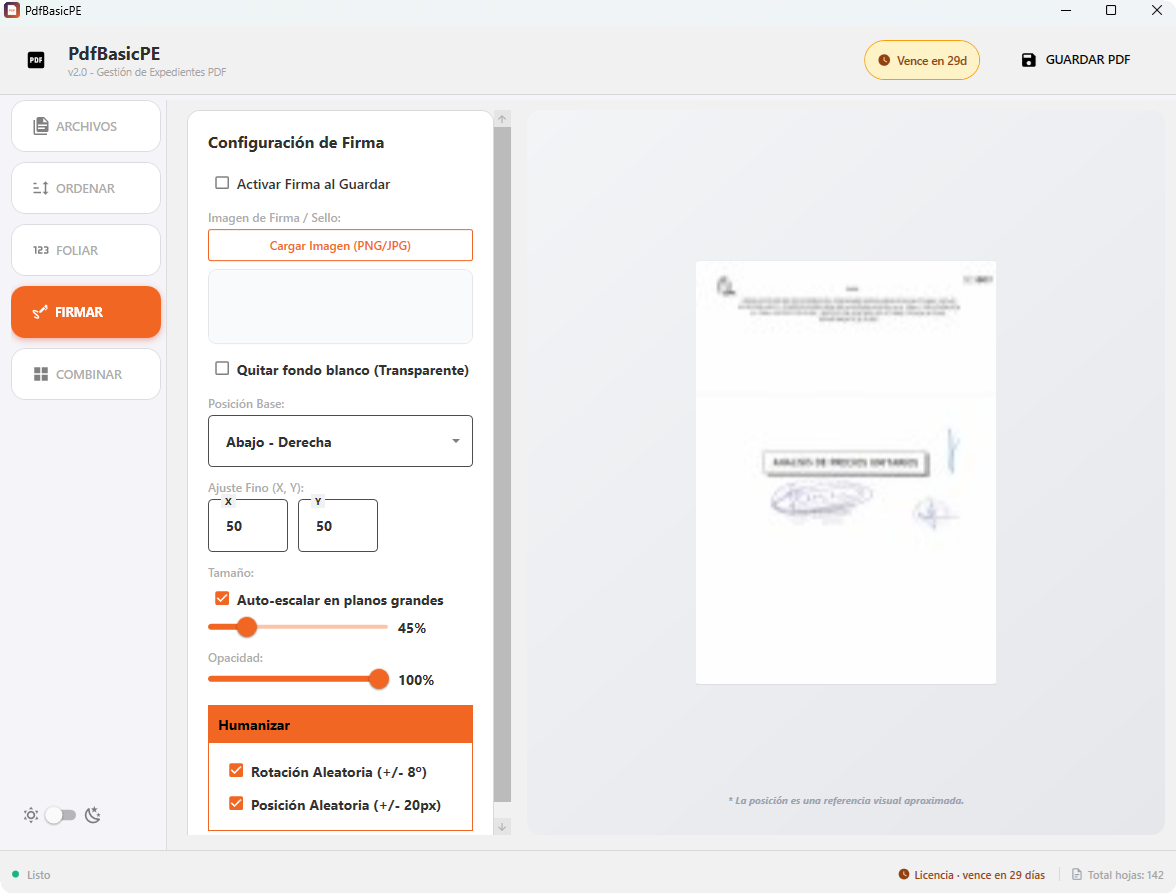This screenshot has width=1176, height=893.
Task: Click the PDF page preview thumbnail
Action: tap(846, 472)
